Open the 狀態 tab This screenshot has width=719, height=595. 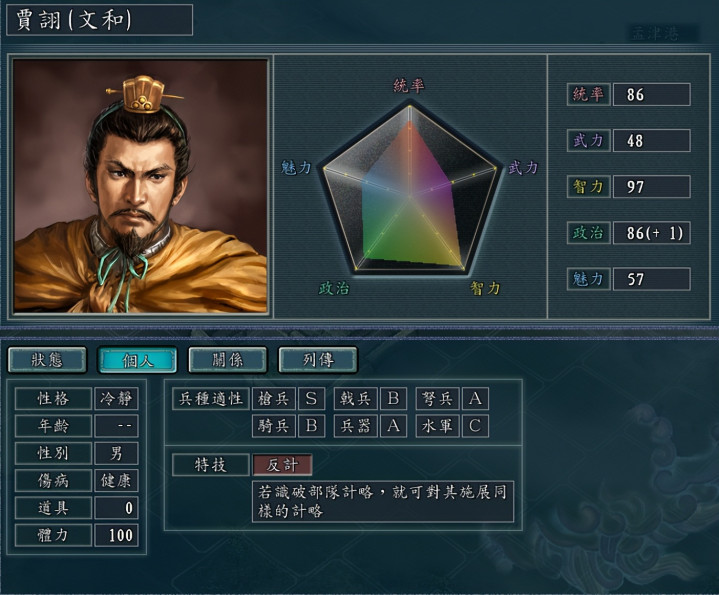tap(47, 360)
